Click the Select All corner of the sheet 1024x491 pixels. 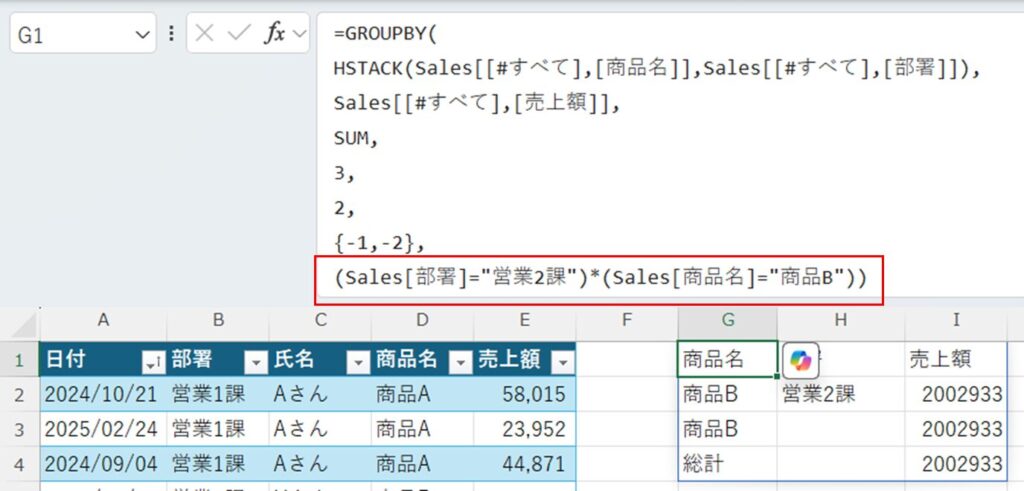[x=20, y=323]
